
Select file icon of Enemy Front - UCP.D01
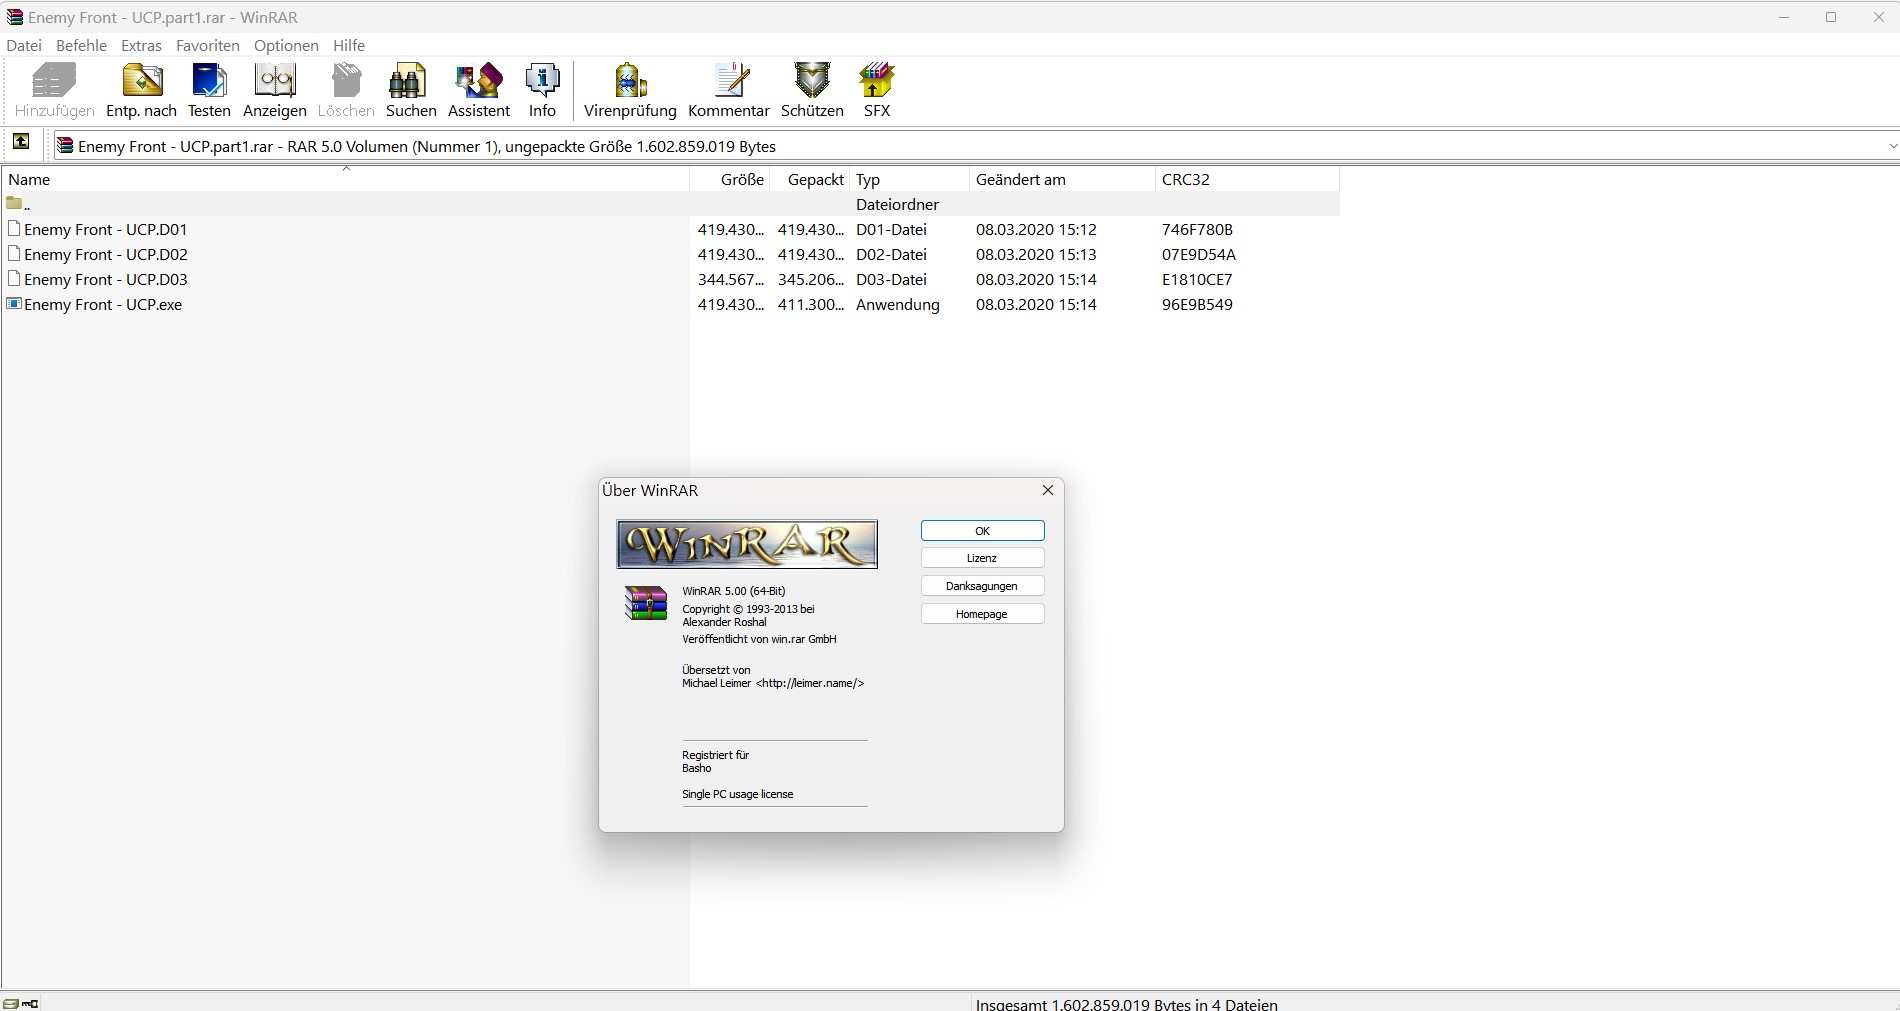[14, 229]
